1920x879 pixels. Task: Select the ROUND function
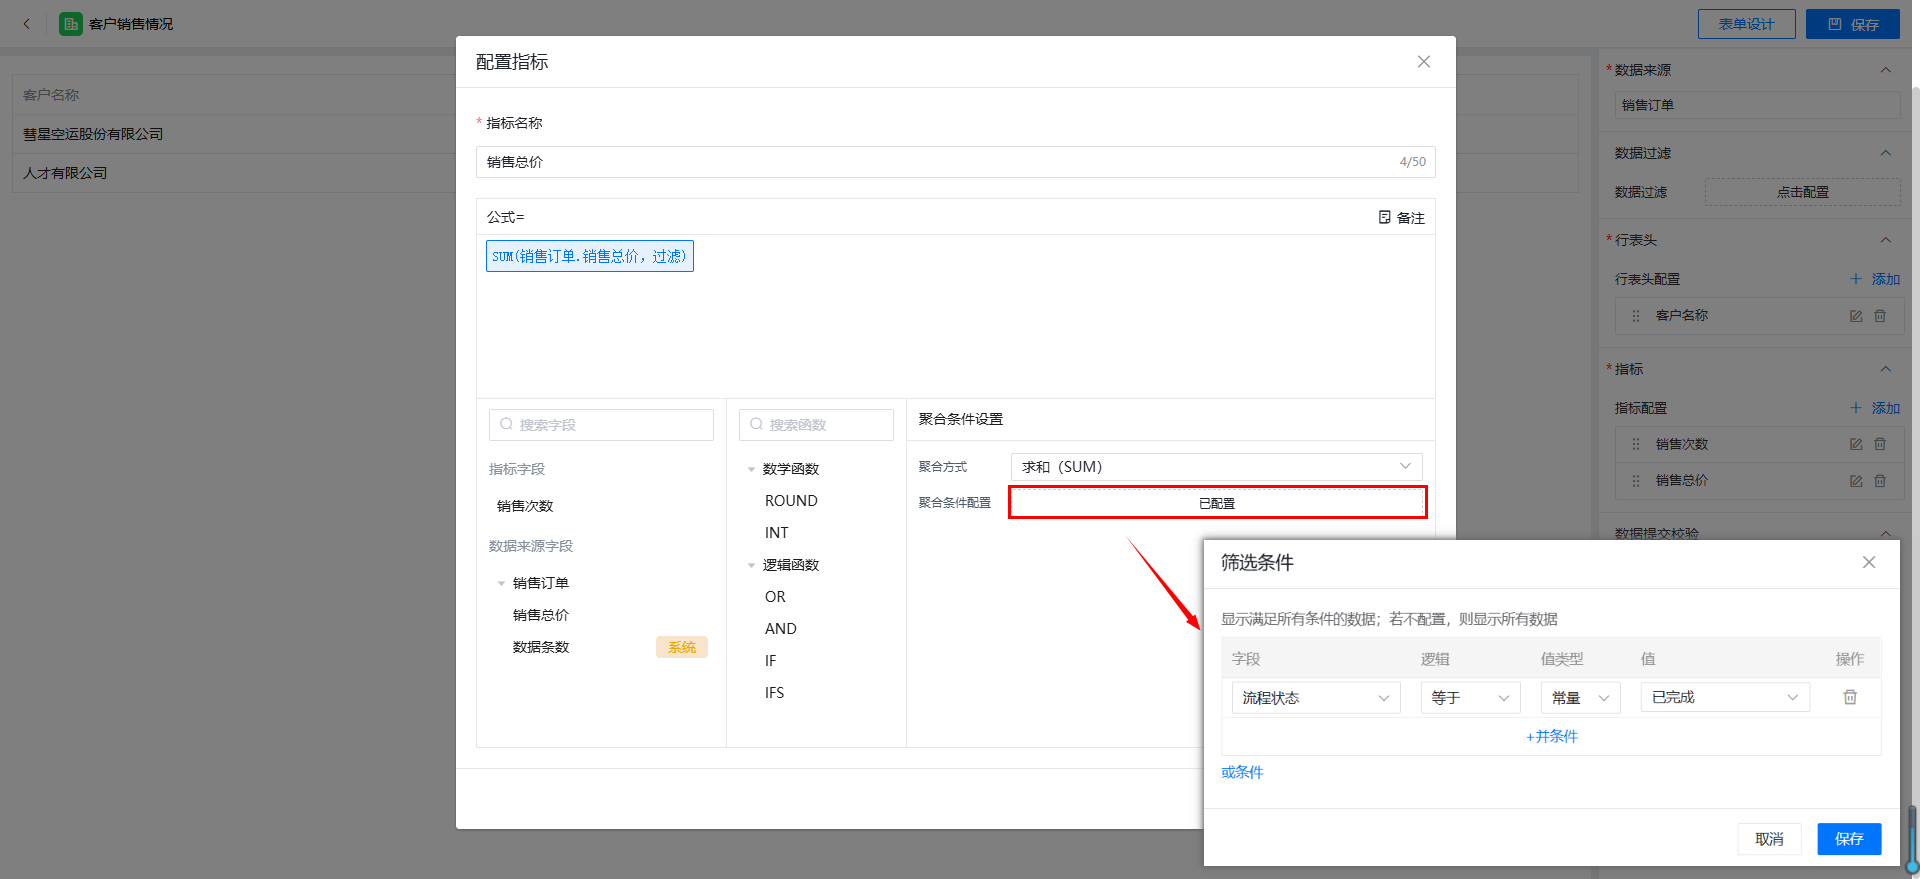point(791,501)
